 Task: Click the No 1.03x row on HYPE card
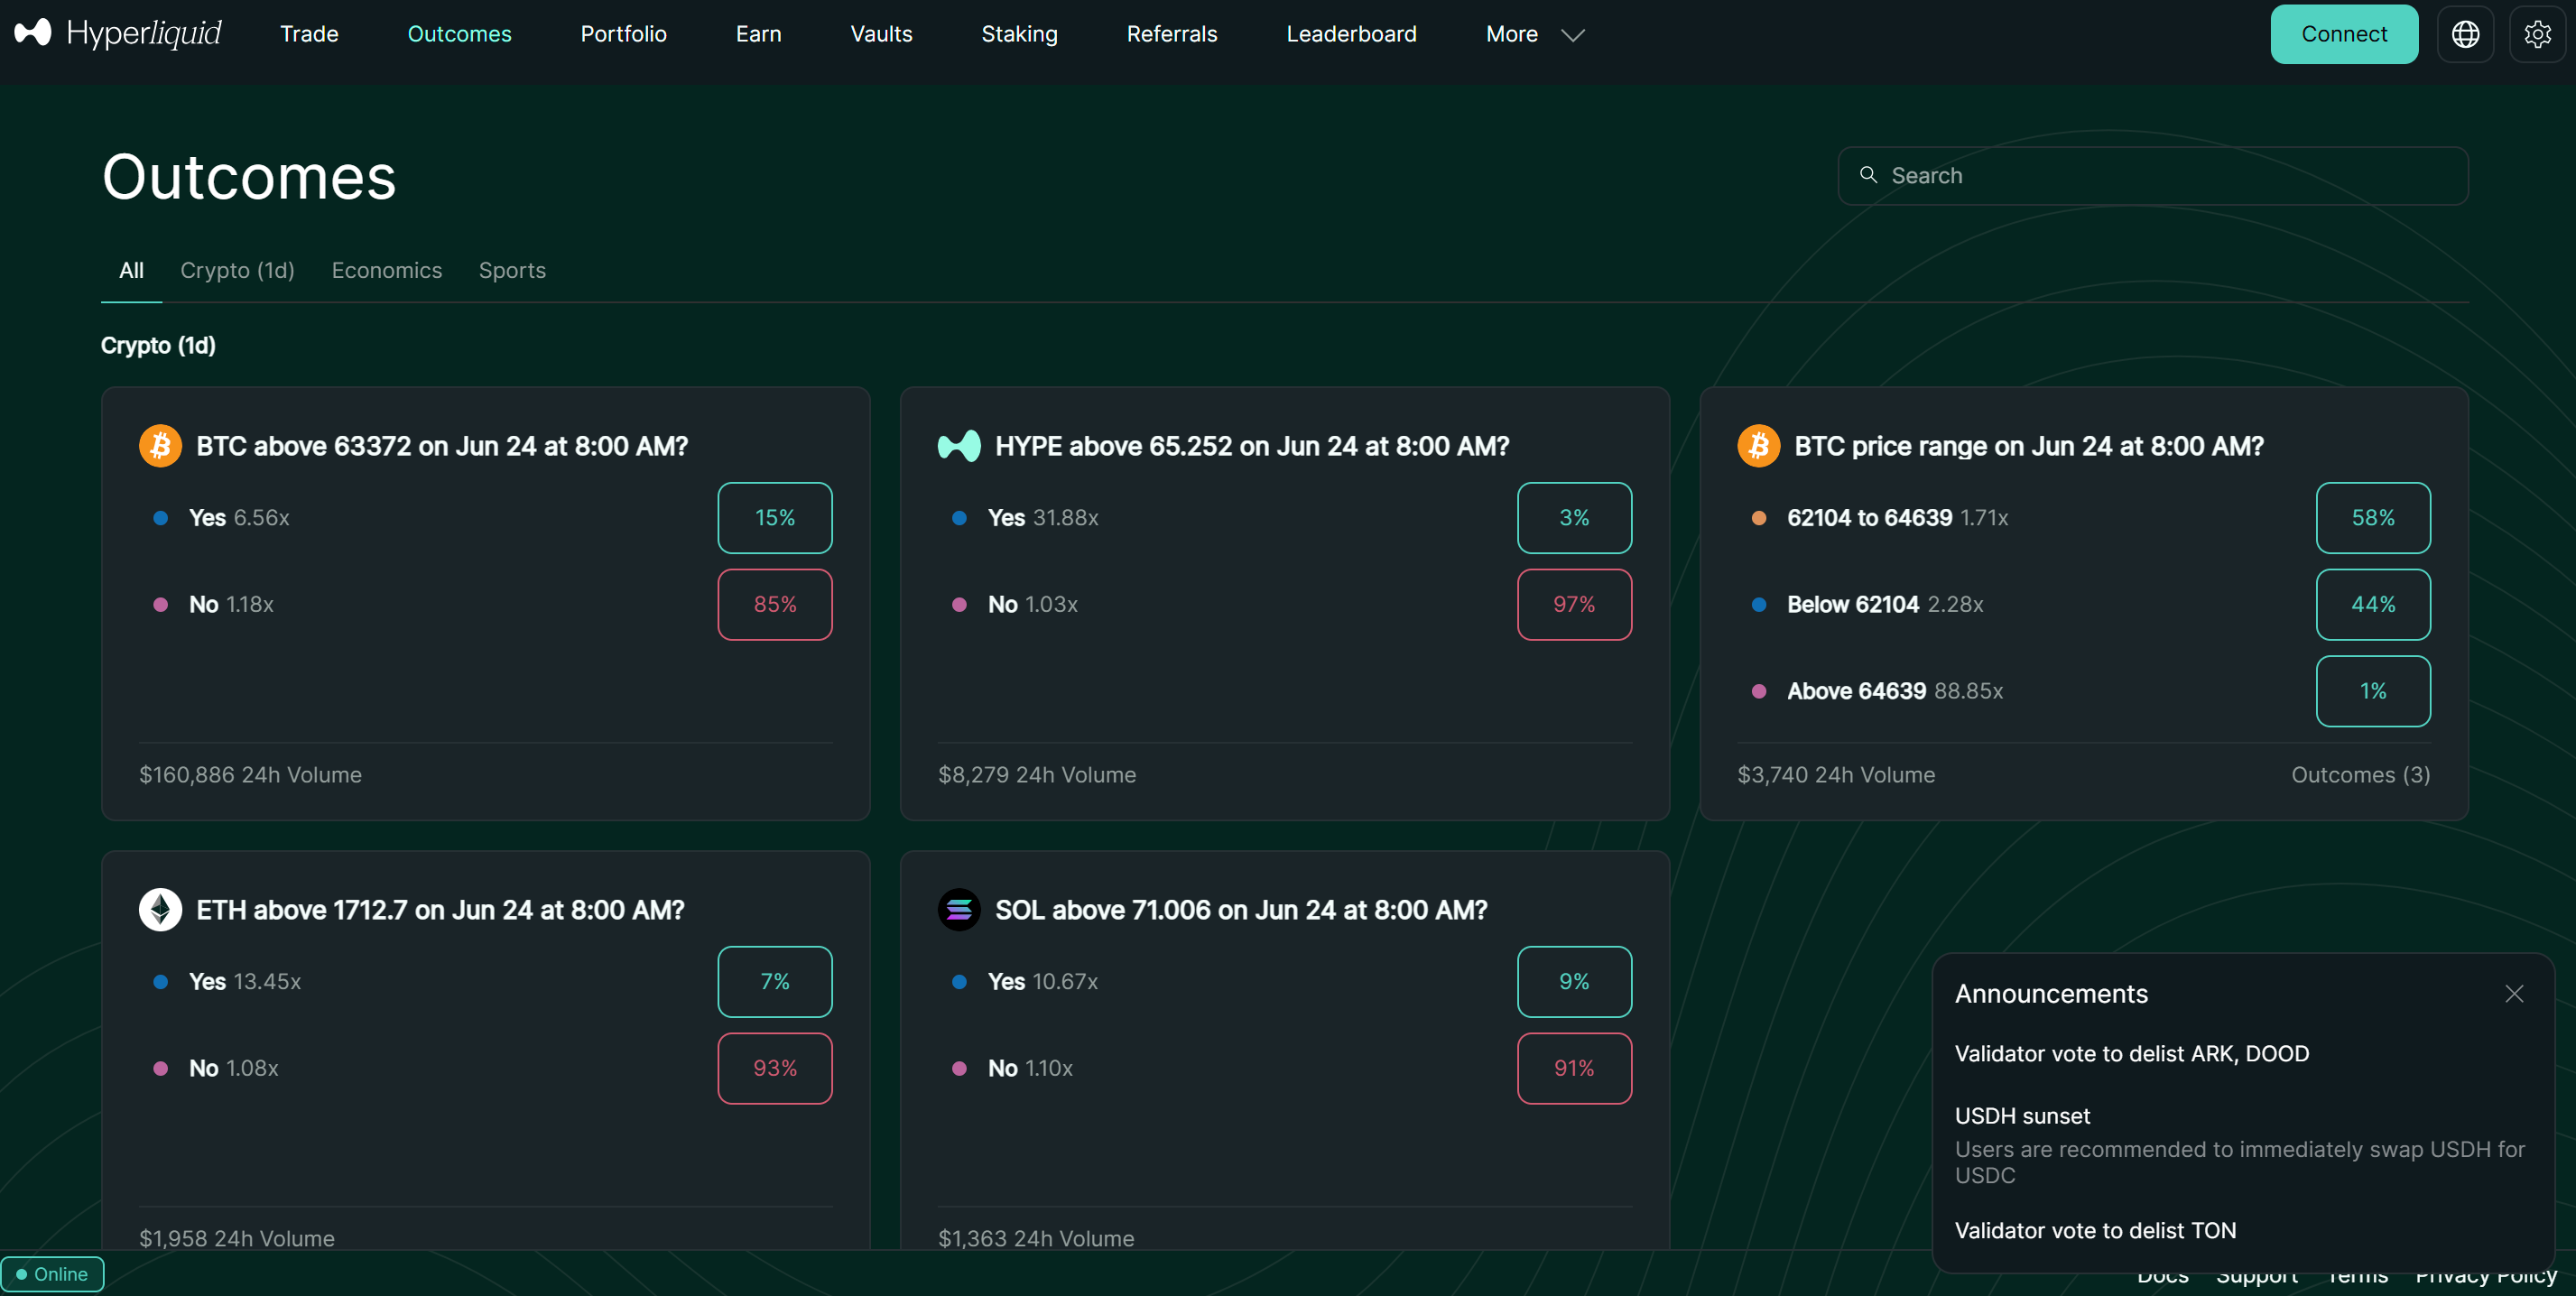1285,604
